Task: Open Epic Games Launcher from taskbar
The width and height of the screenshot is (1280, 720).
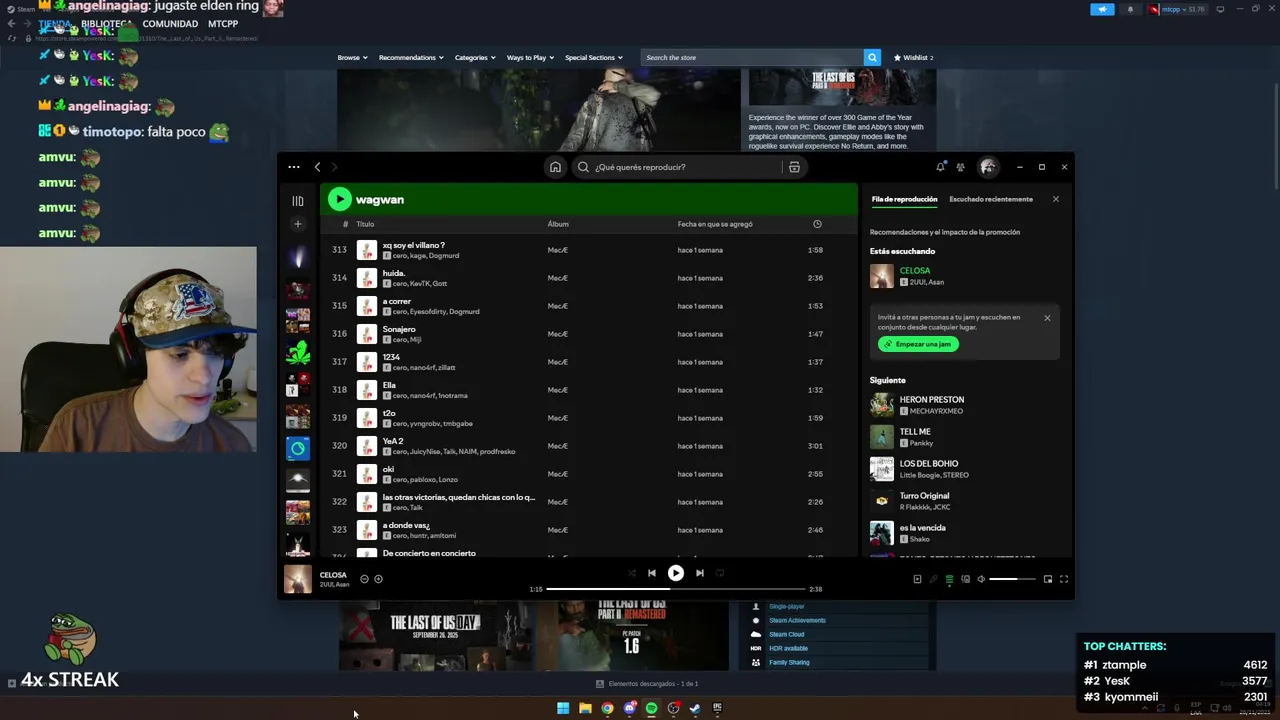Action: pyautogui.click(x=717, y=708)
